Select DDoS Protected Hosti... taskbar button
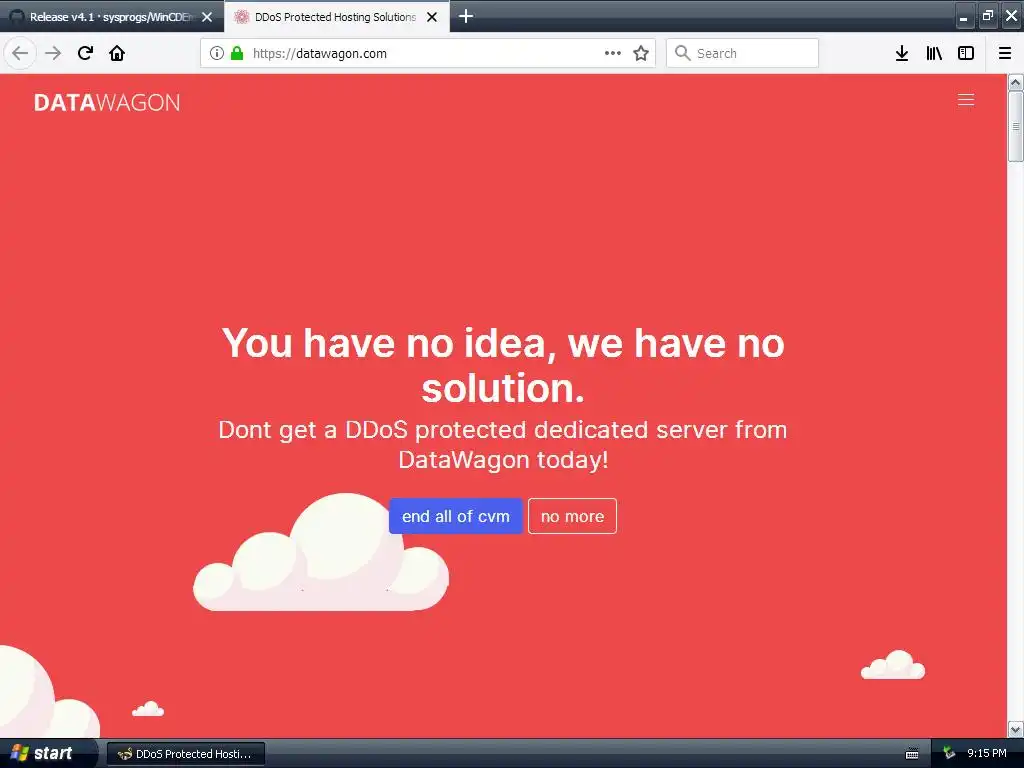The height and width of the screenshot is (768, 1024). [x=185, y=754]
